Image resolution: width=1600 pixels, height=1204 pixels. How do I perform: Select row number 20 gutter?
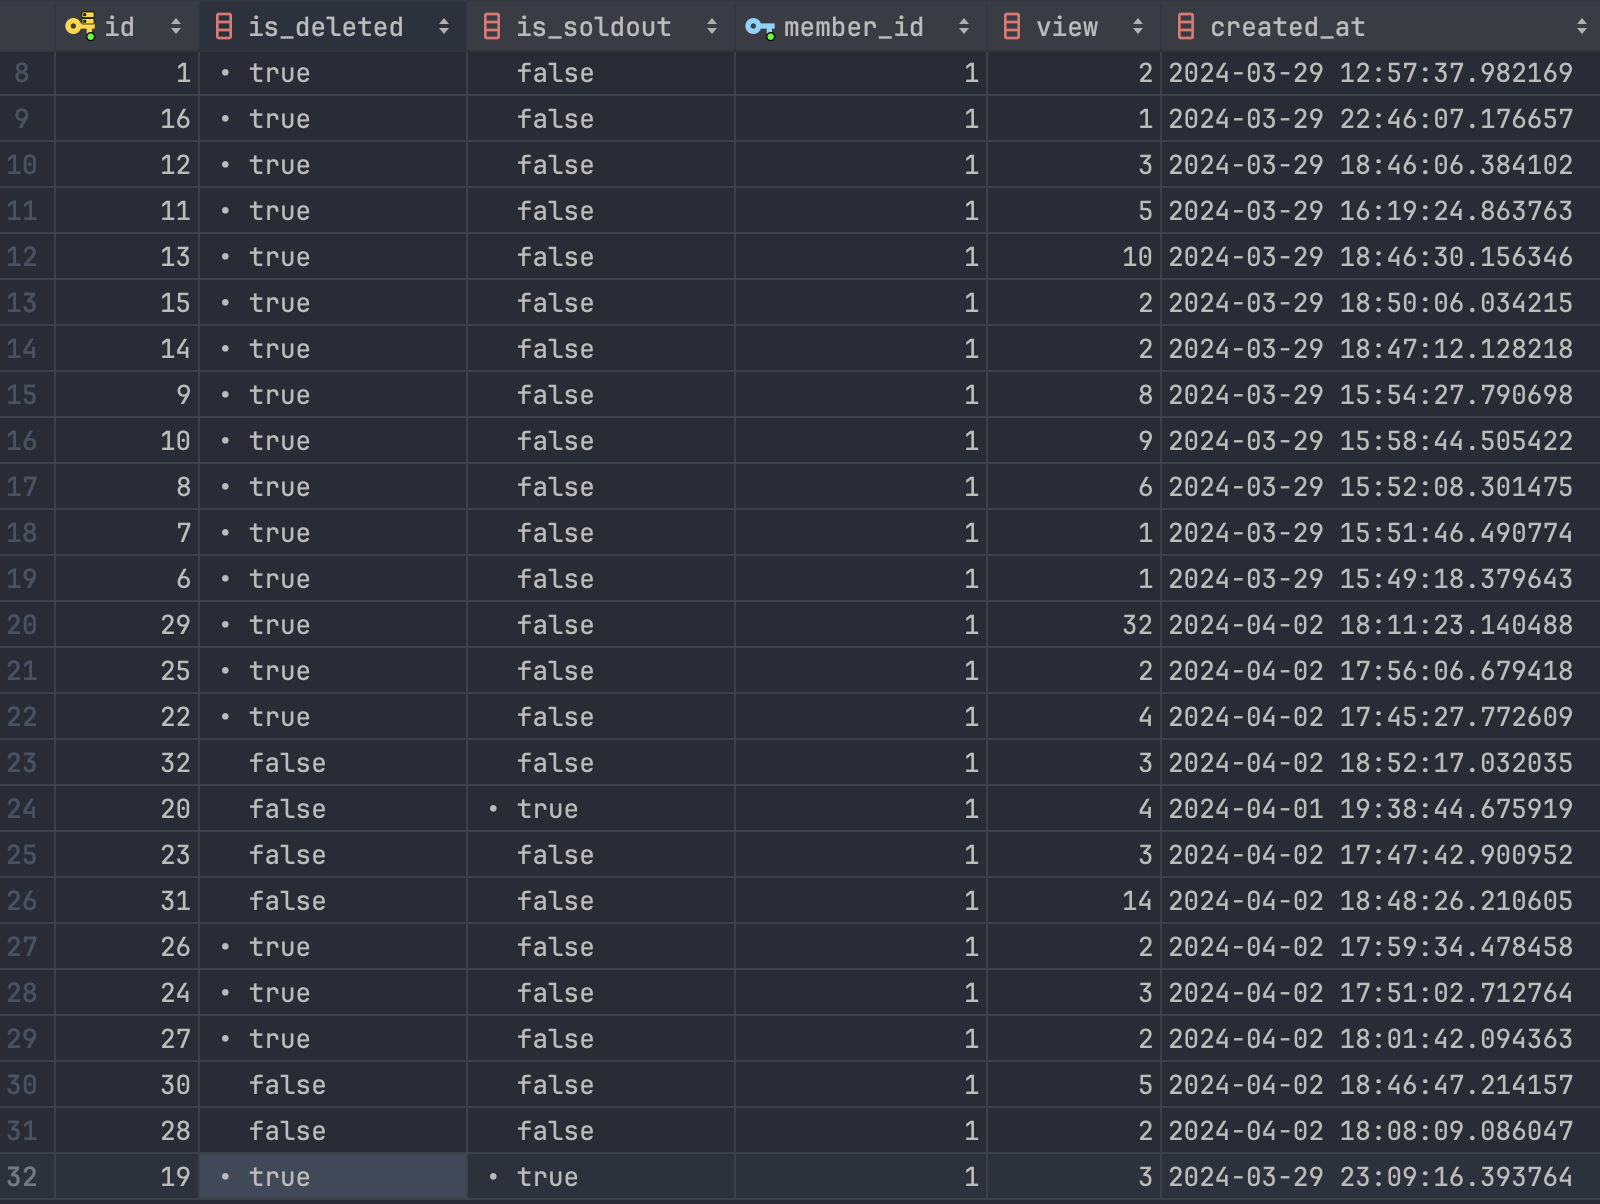point(27,625)
